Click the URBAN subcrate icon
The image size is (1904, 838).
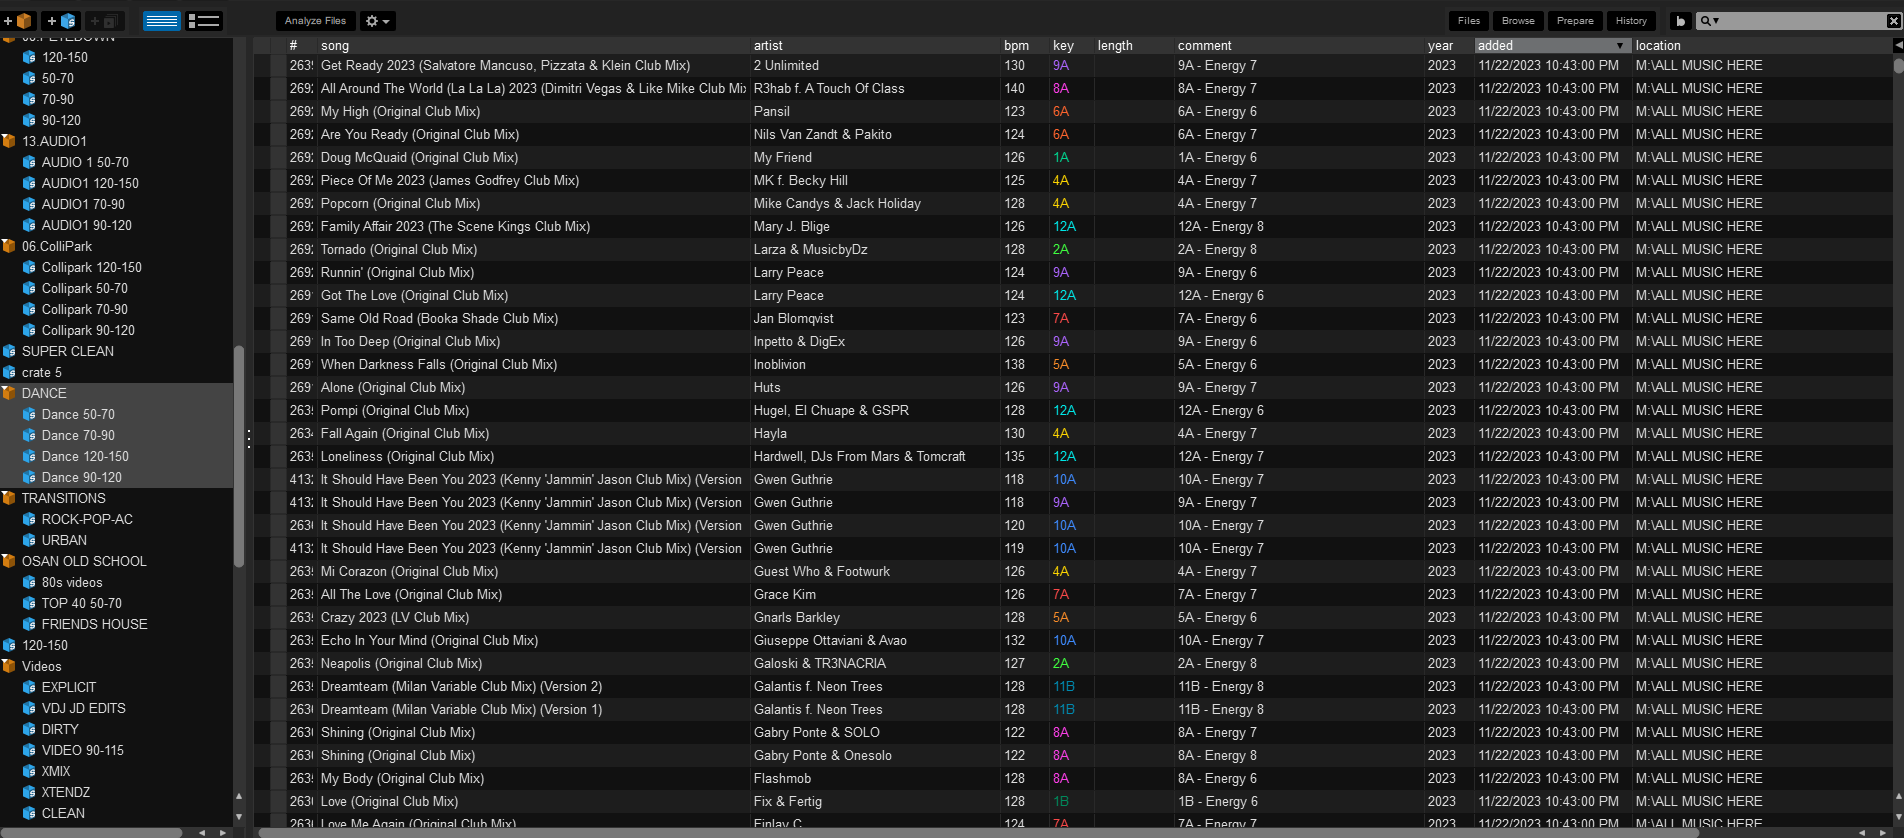coord(29,540)
